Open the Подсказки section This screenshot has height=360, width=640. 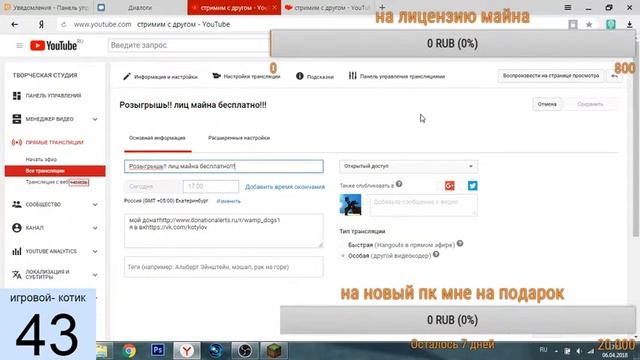pos(315,76)
